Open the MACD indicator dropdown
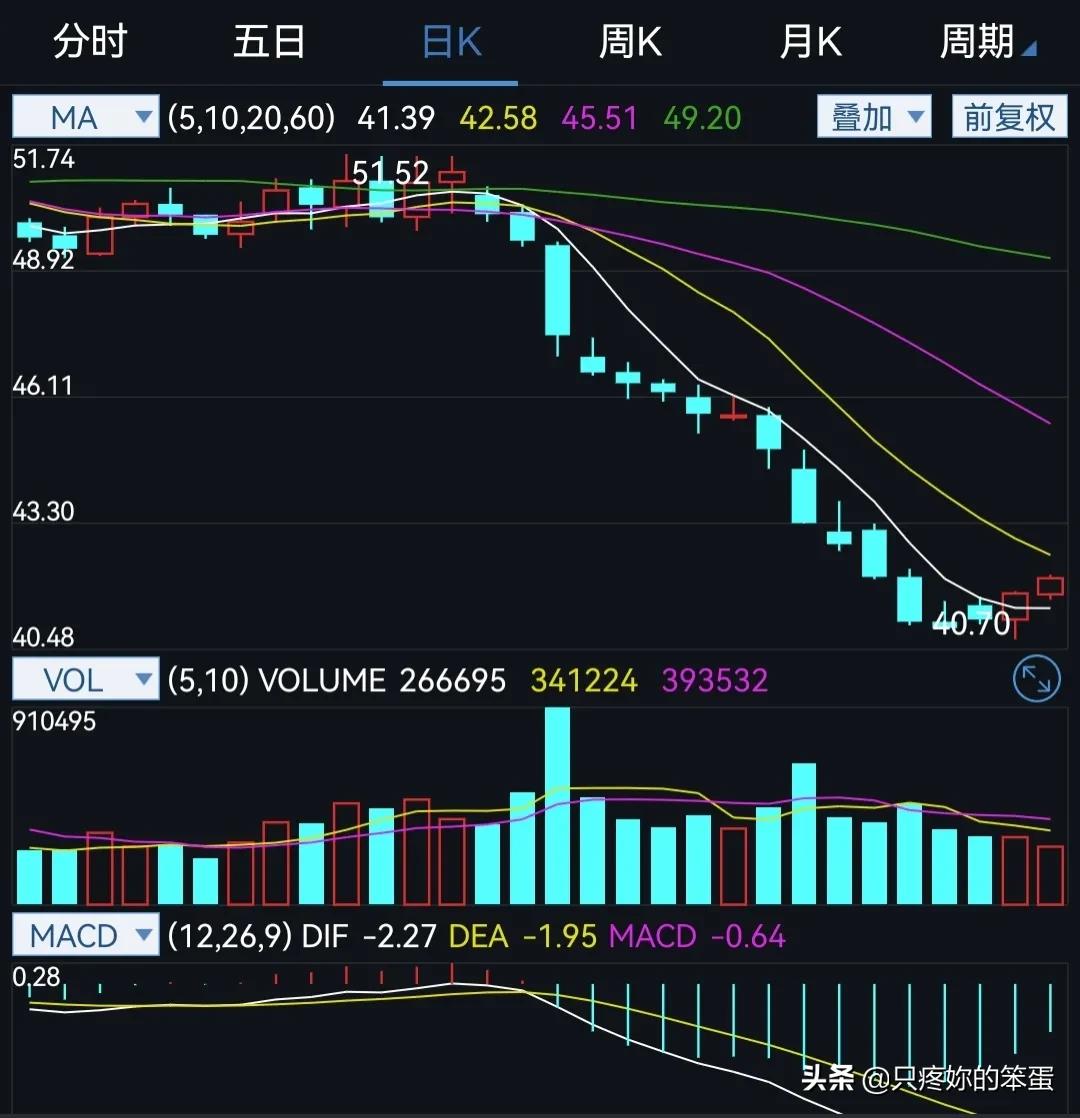The width and height of the screenshot is (1080, 1118). 86,935
